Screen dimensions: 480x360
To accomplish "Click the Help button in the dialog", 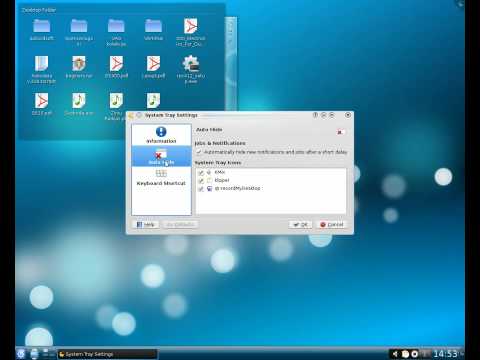I will [x=146, y=225].
